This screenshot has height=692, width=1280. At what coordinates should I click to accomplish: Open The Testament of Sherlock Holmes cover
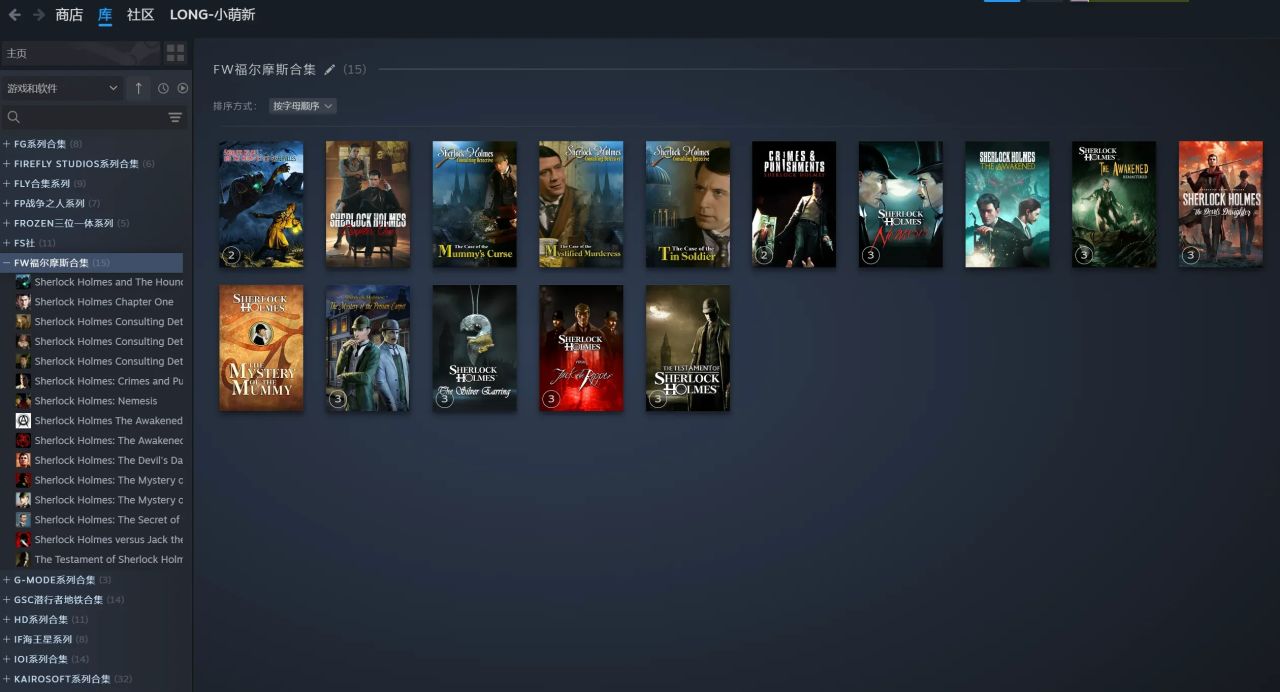tap(687, 348)
